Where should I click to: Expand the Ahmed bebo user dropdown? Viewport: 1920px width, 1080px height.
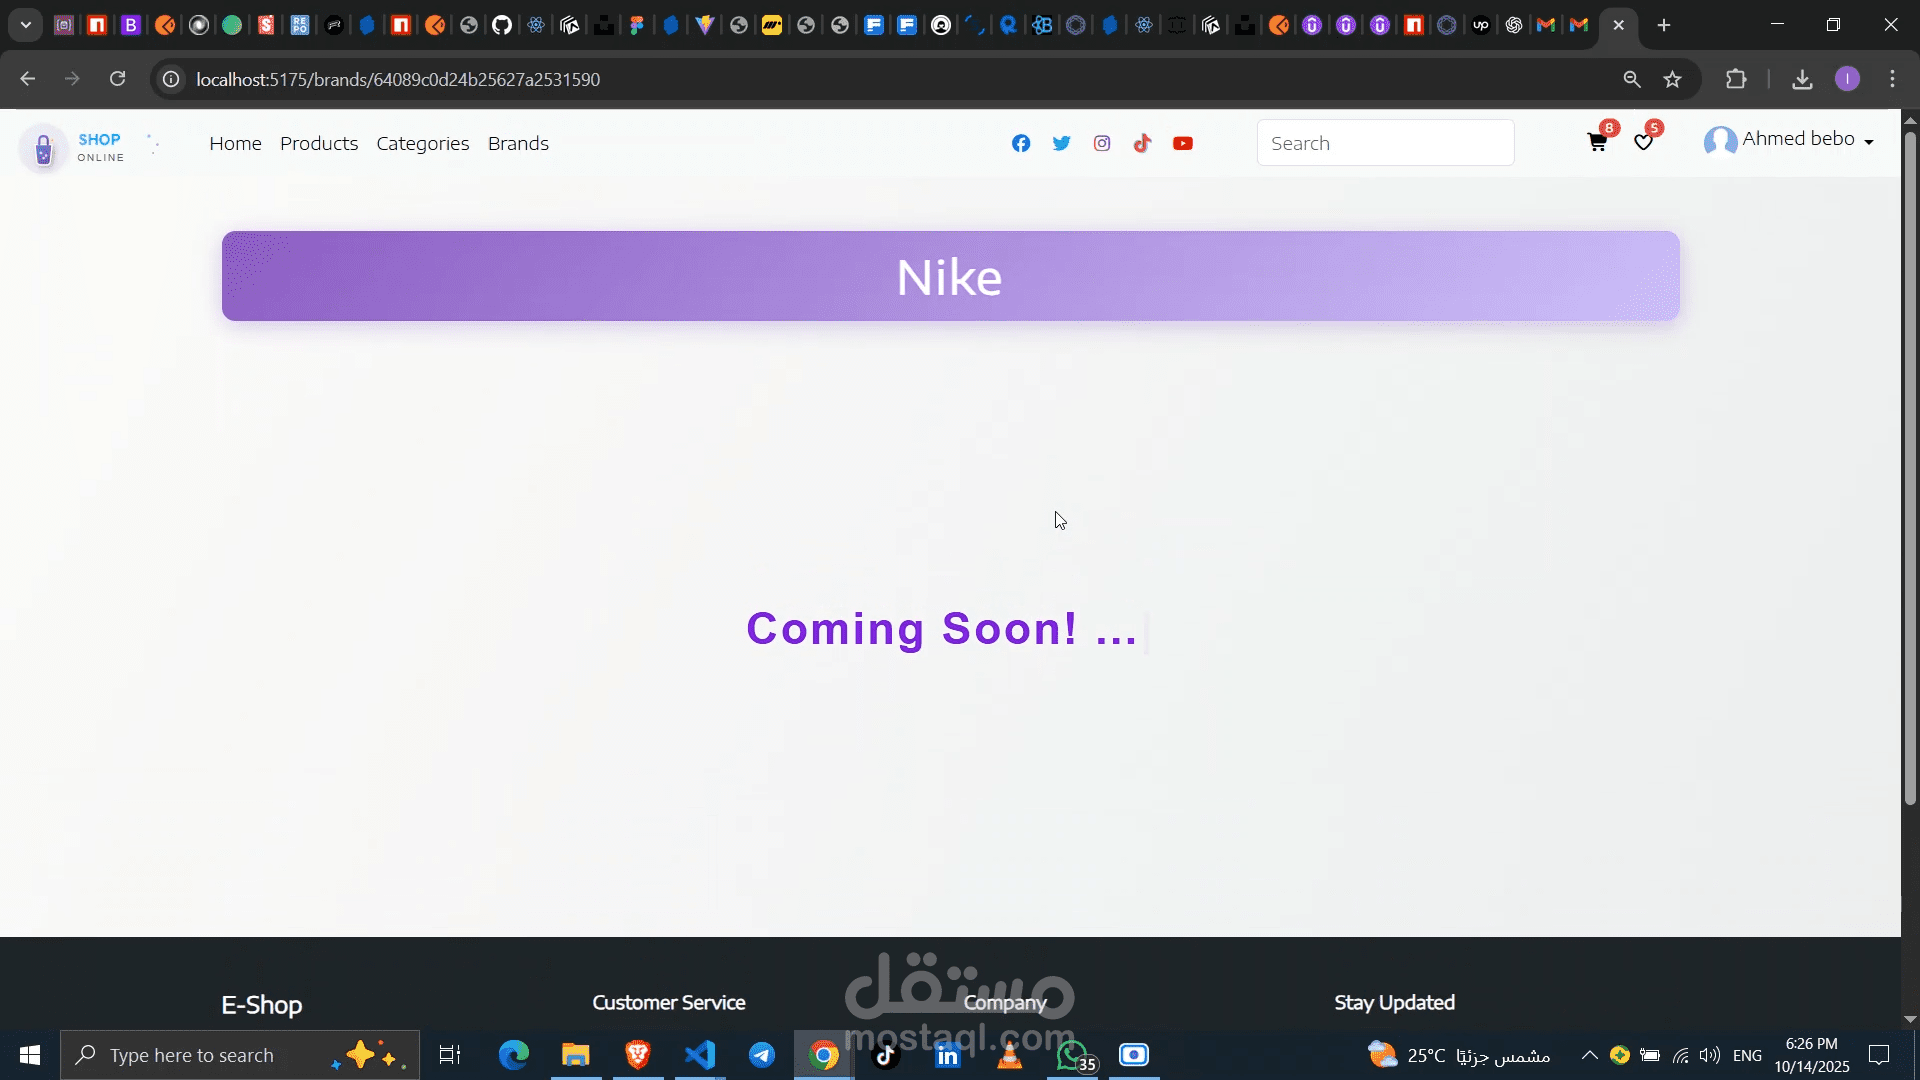(1789, 140)
